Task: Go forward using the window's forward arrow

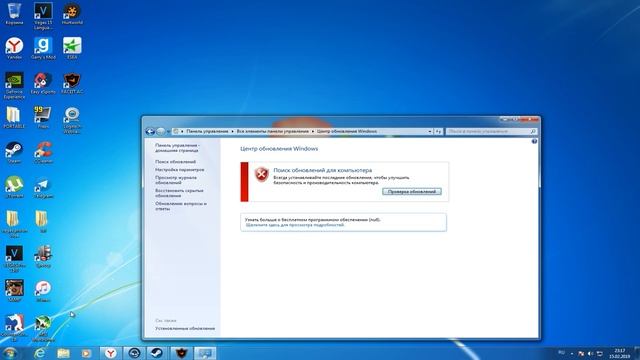Action: pos(160,131)
